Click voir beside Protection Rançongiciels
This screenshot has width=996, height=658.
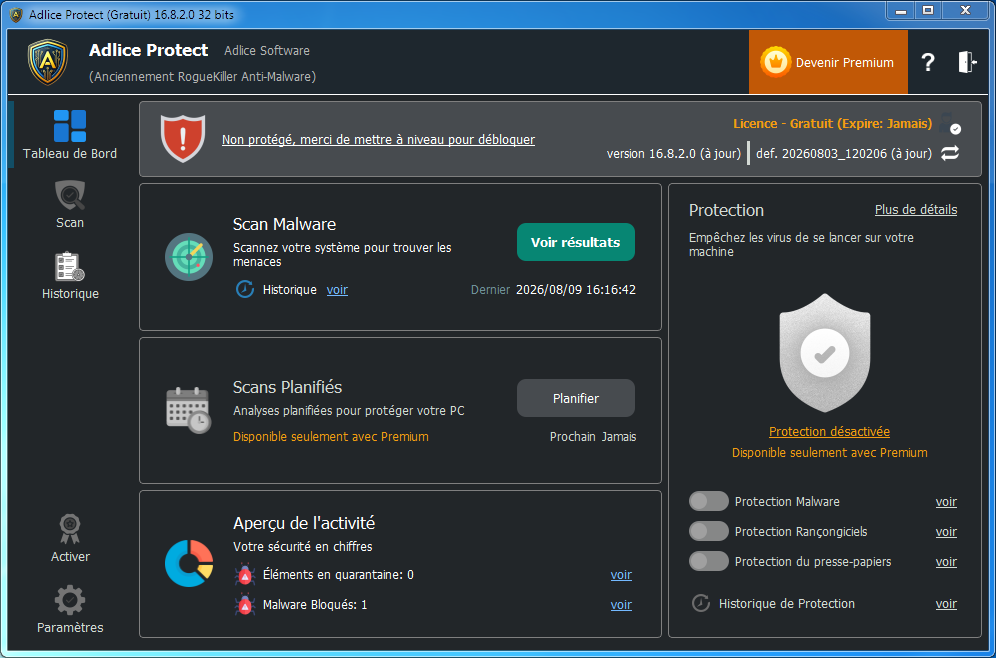coord(946,532)
